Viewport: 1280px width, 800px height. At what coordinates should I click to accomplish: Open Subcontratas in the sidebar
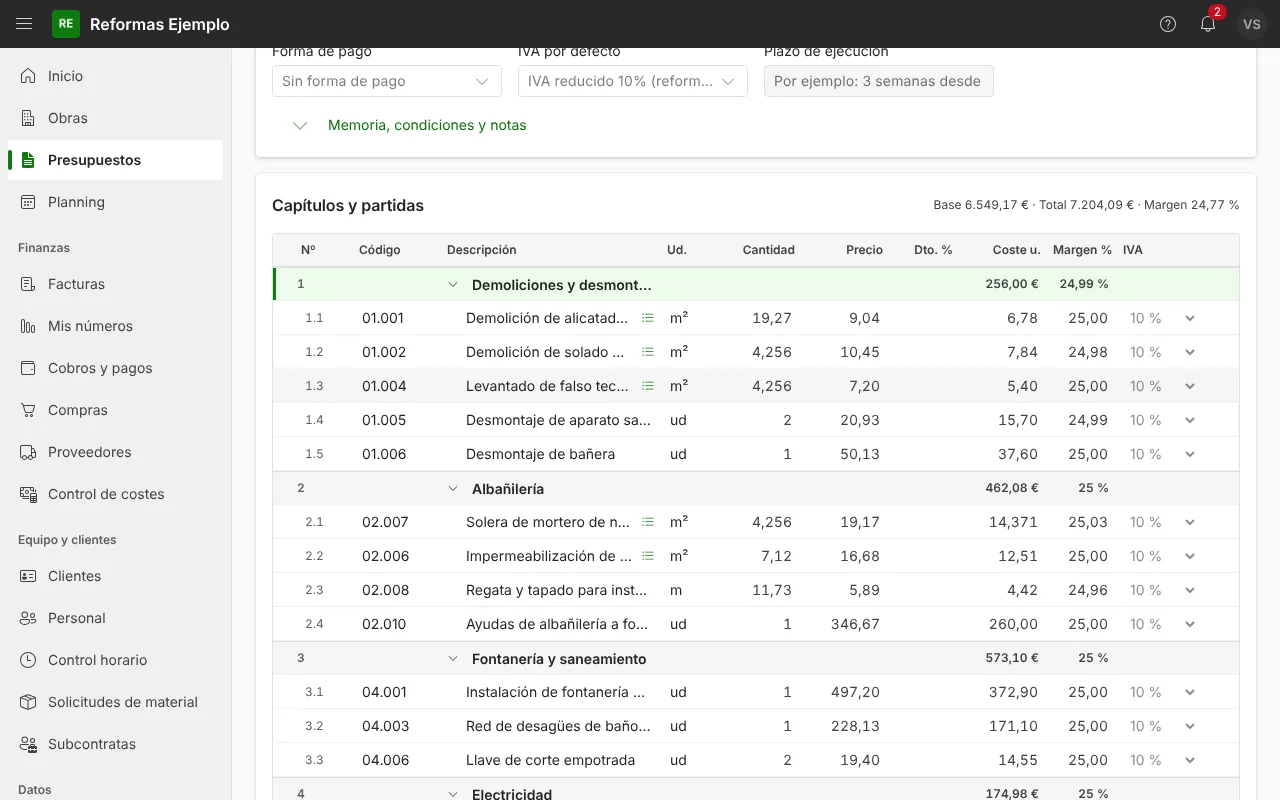115,744
